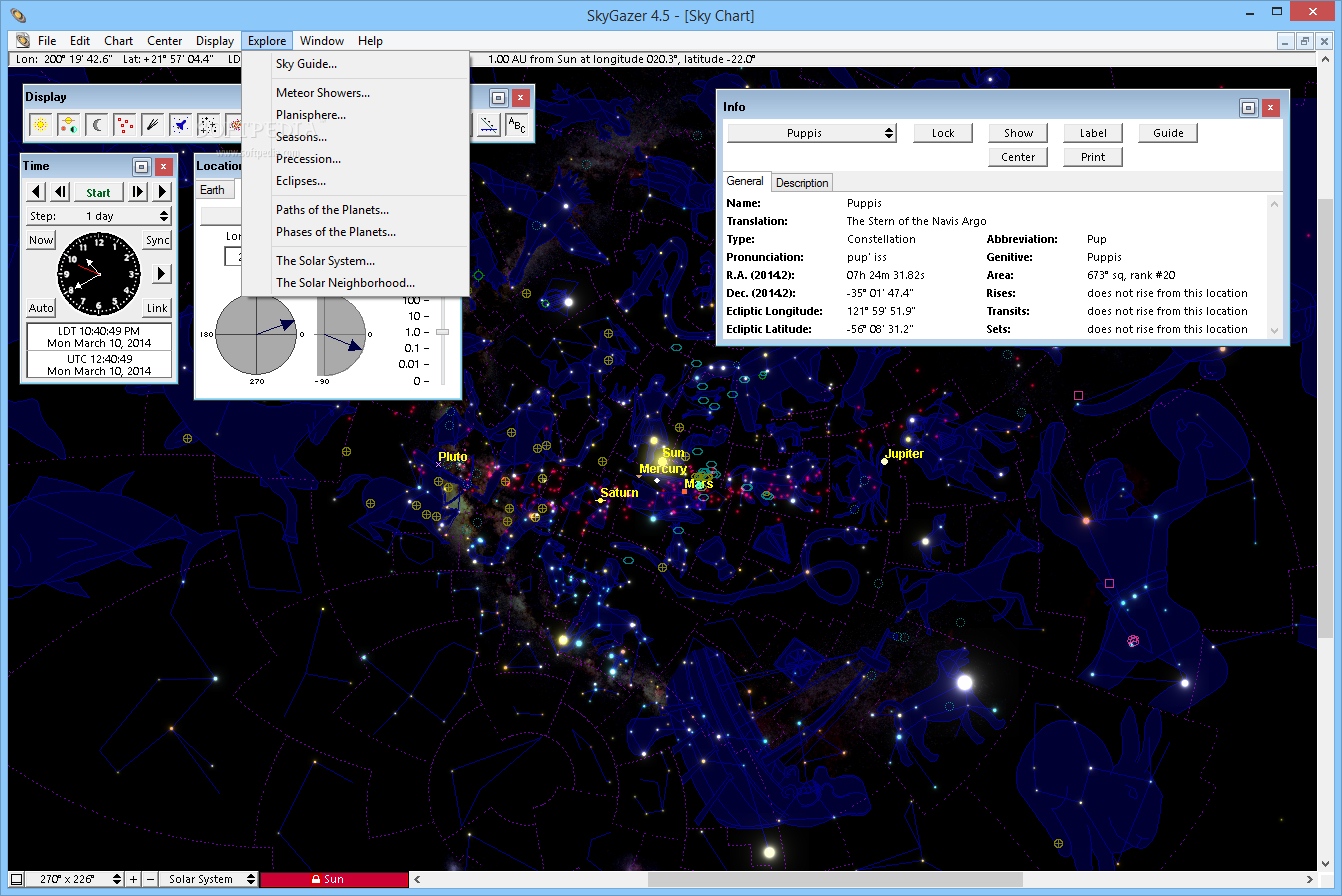The image size is (1342, 896).
Task: Toggle the Auto time button
Action: click(41, 308)
